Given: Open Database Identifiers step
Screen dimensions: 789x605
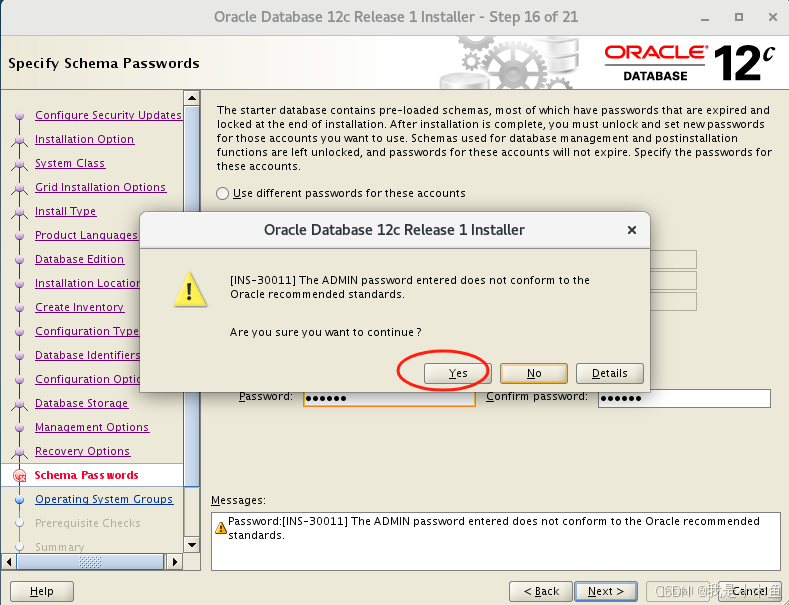Looking at the screenshot, I should coord(87,355).
